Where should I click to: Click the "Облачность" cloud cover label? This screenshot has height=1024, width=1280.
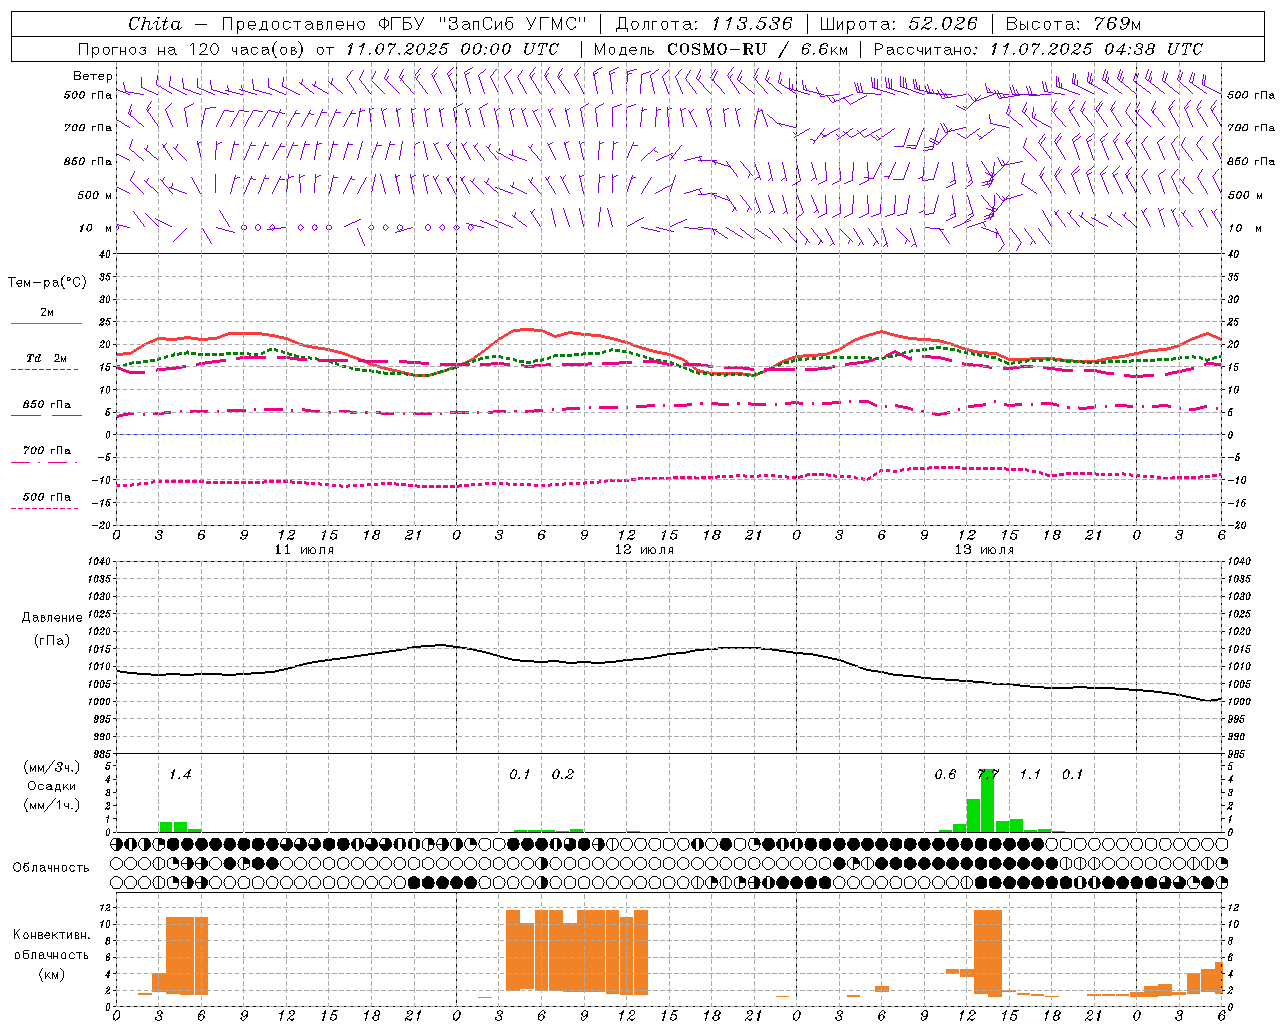[x=51, y=868]
